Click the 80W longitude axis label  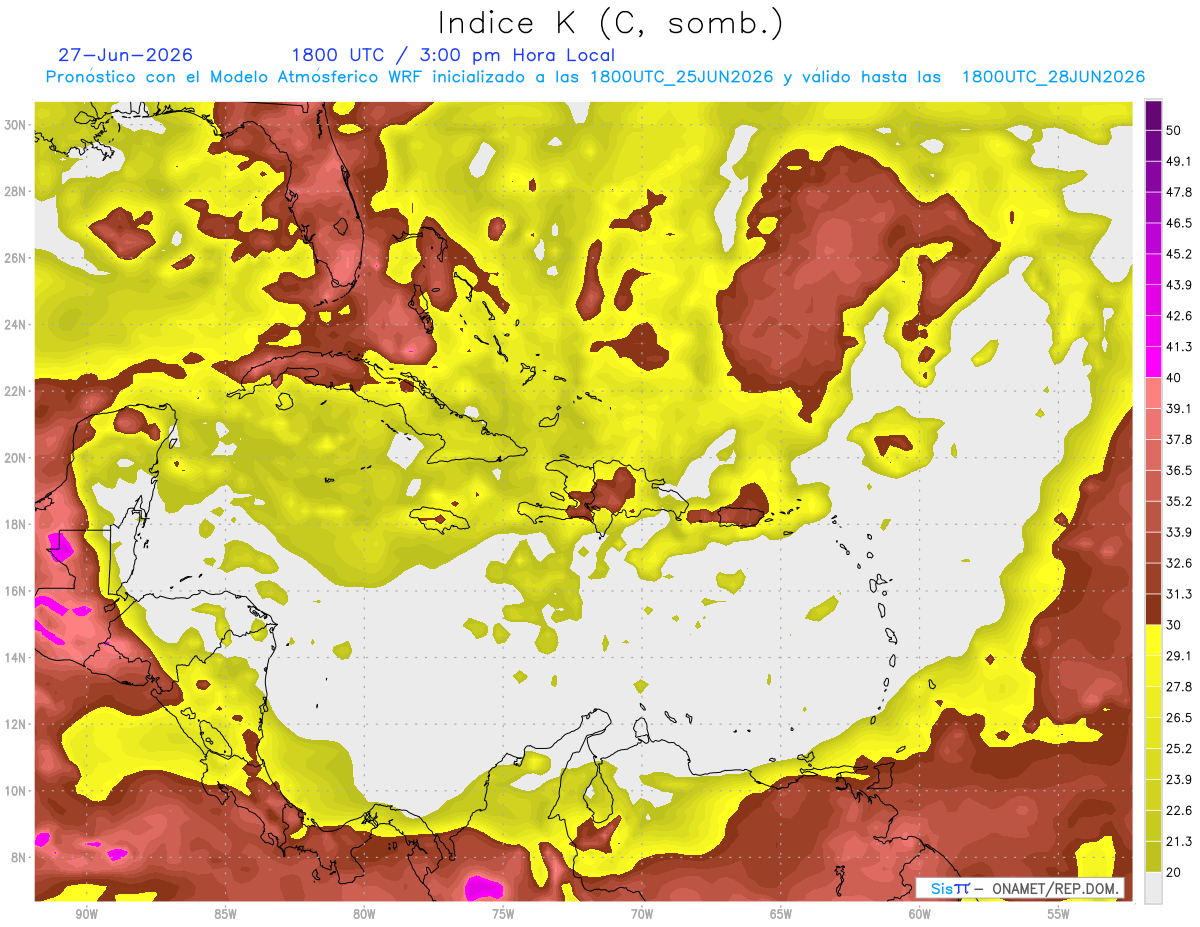(364, 915)
